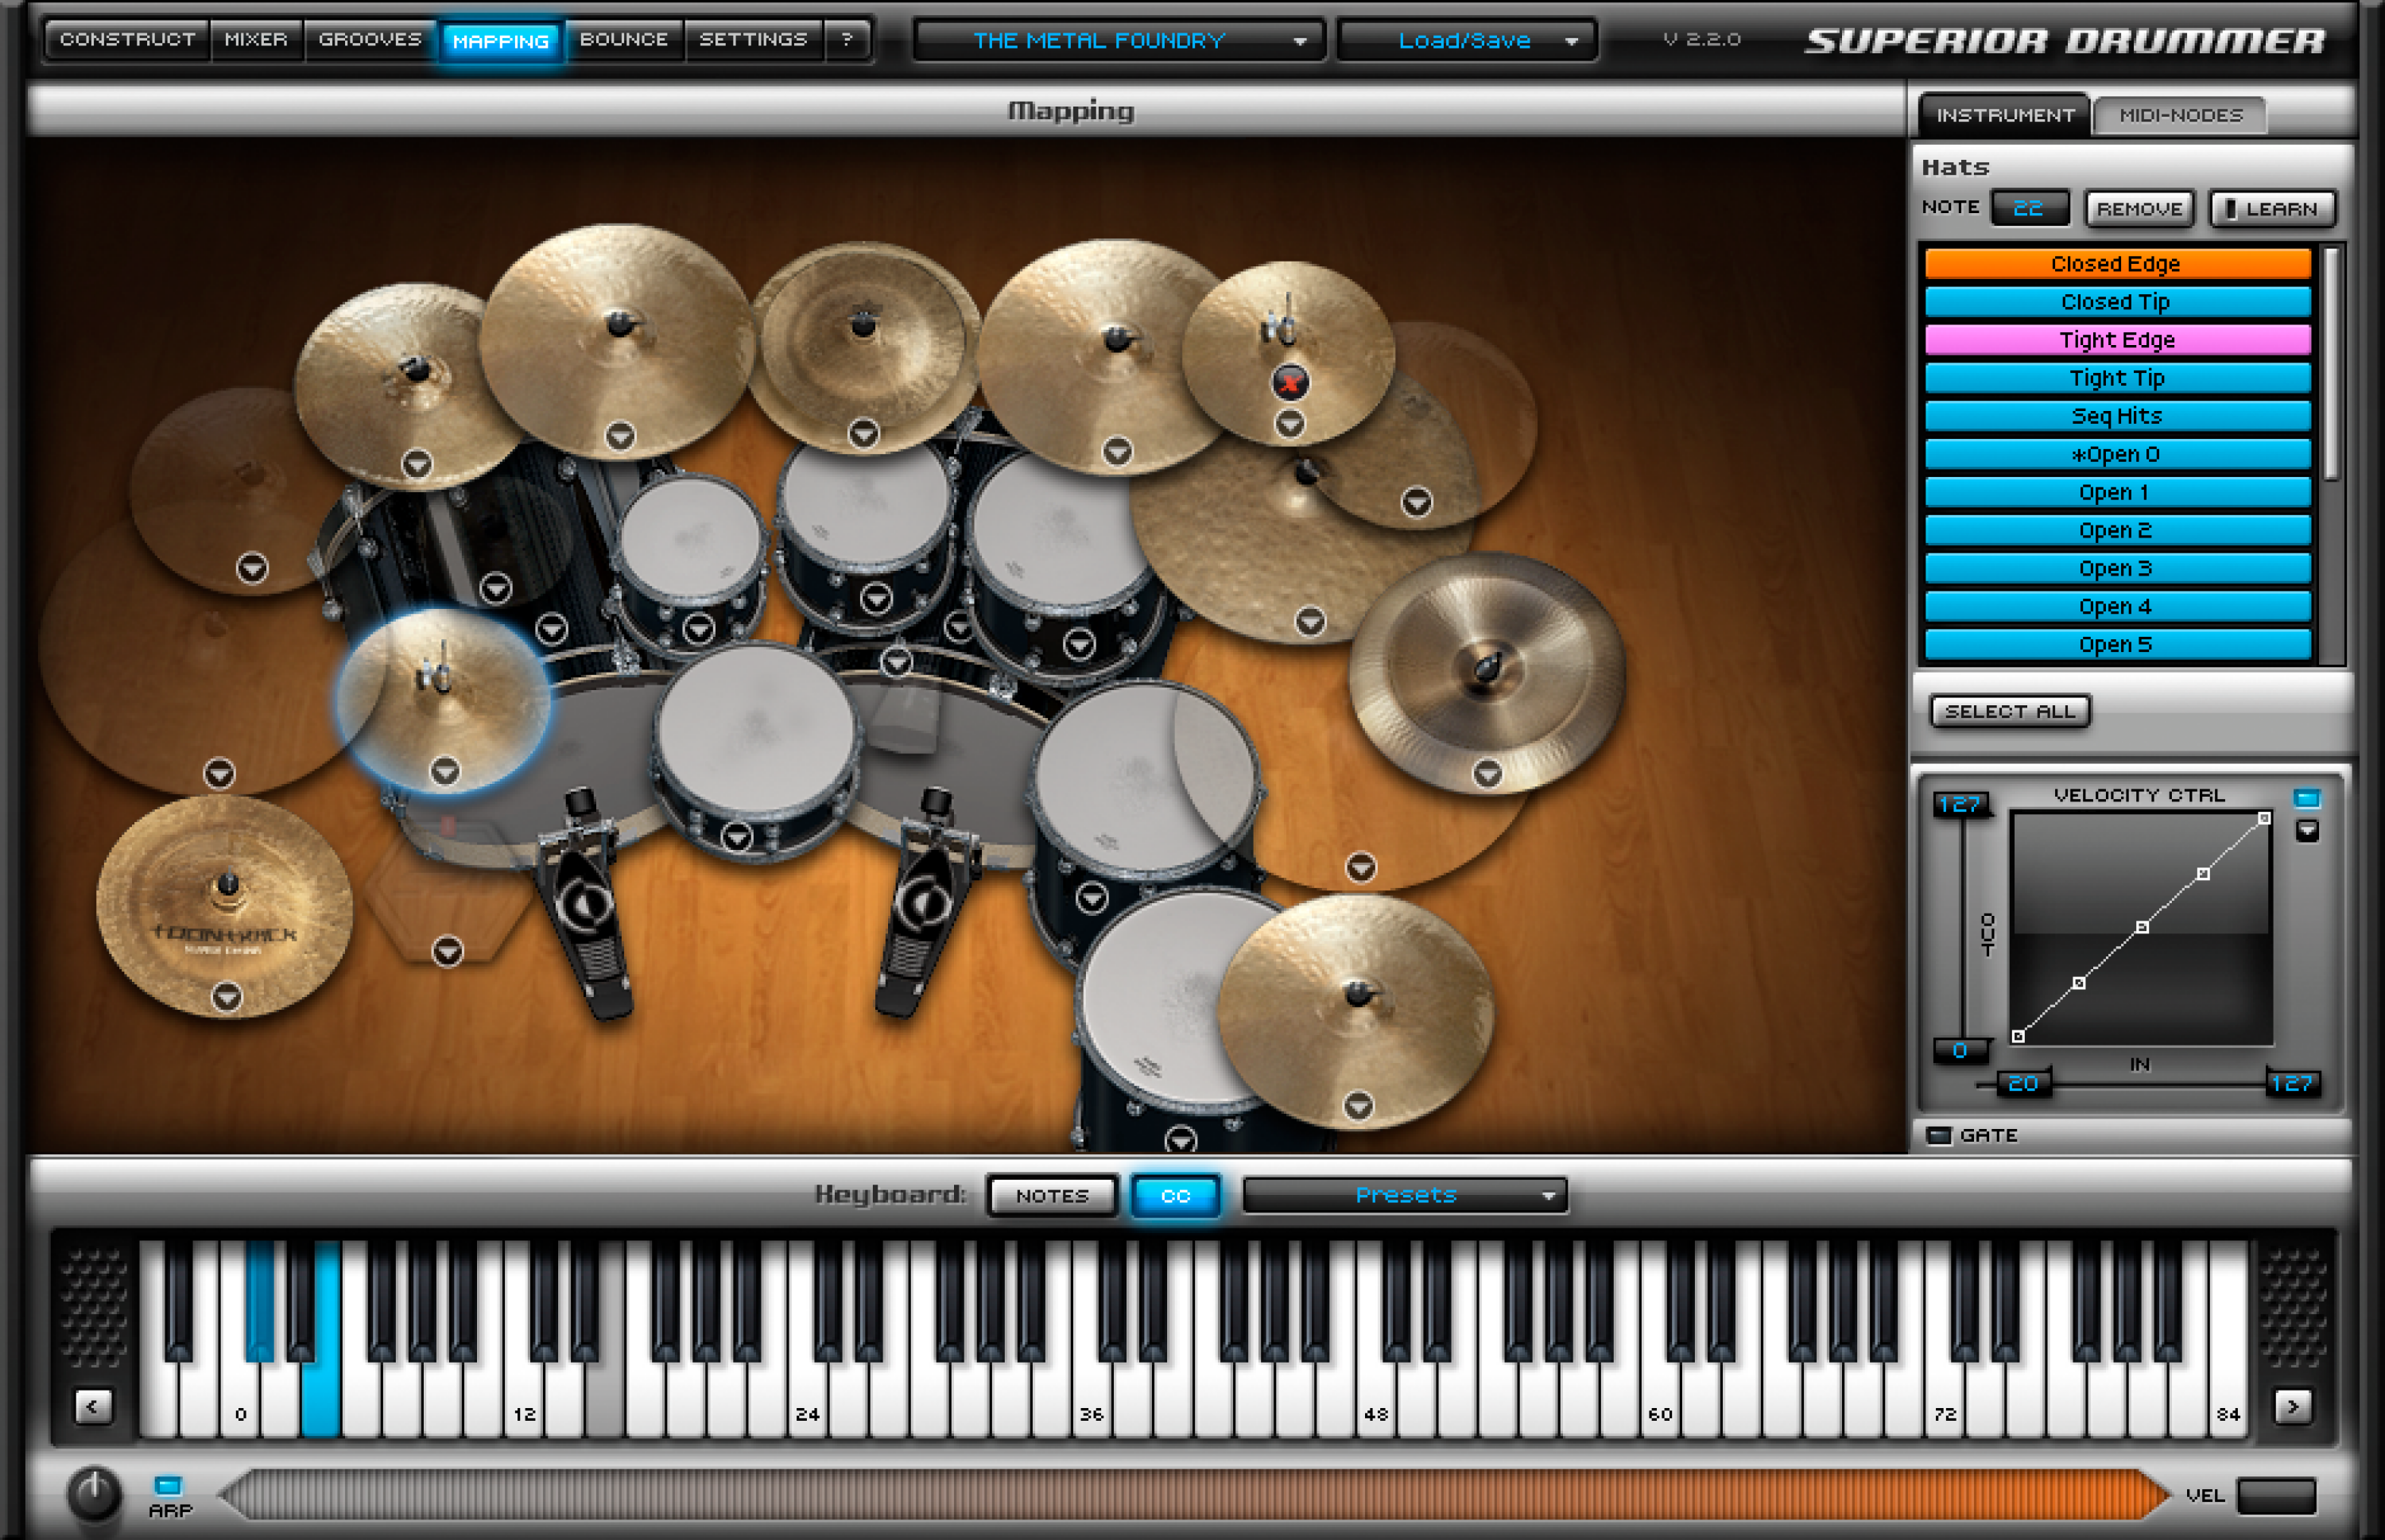Select the Open 5 articulation
Screen dimensions: 2385x1540
click(x=2115, y=644)
